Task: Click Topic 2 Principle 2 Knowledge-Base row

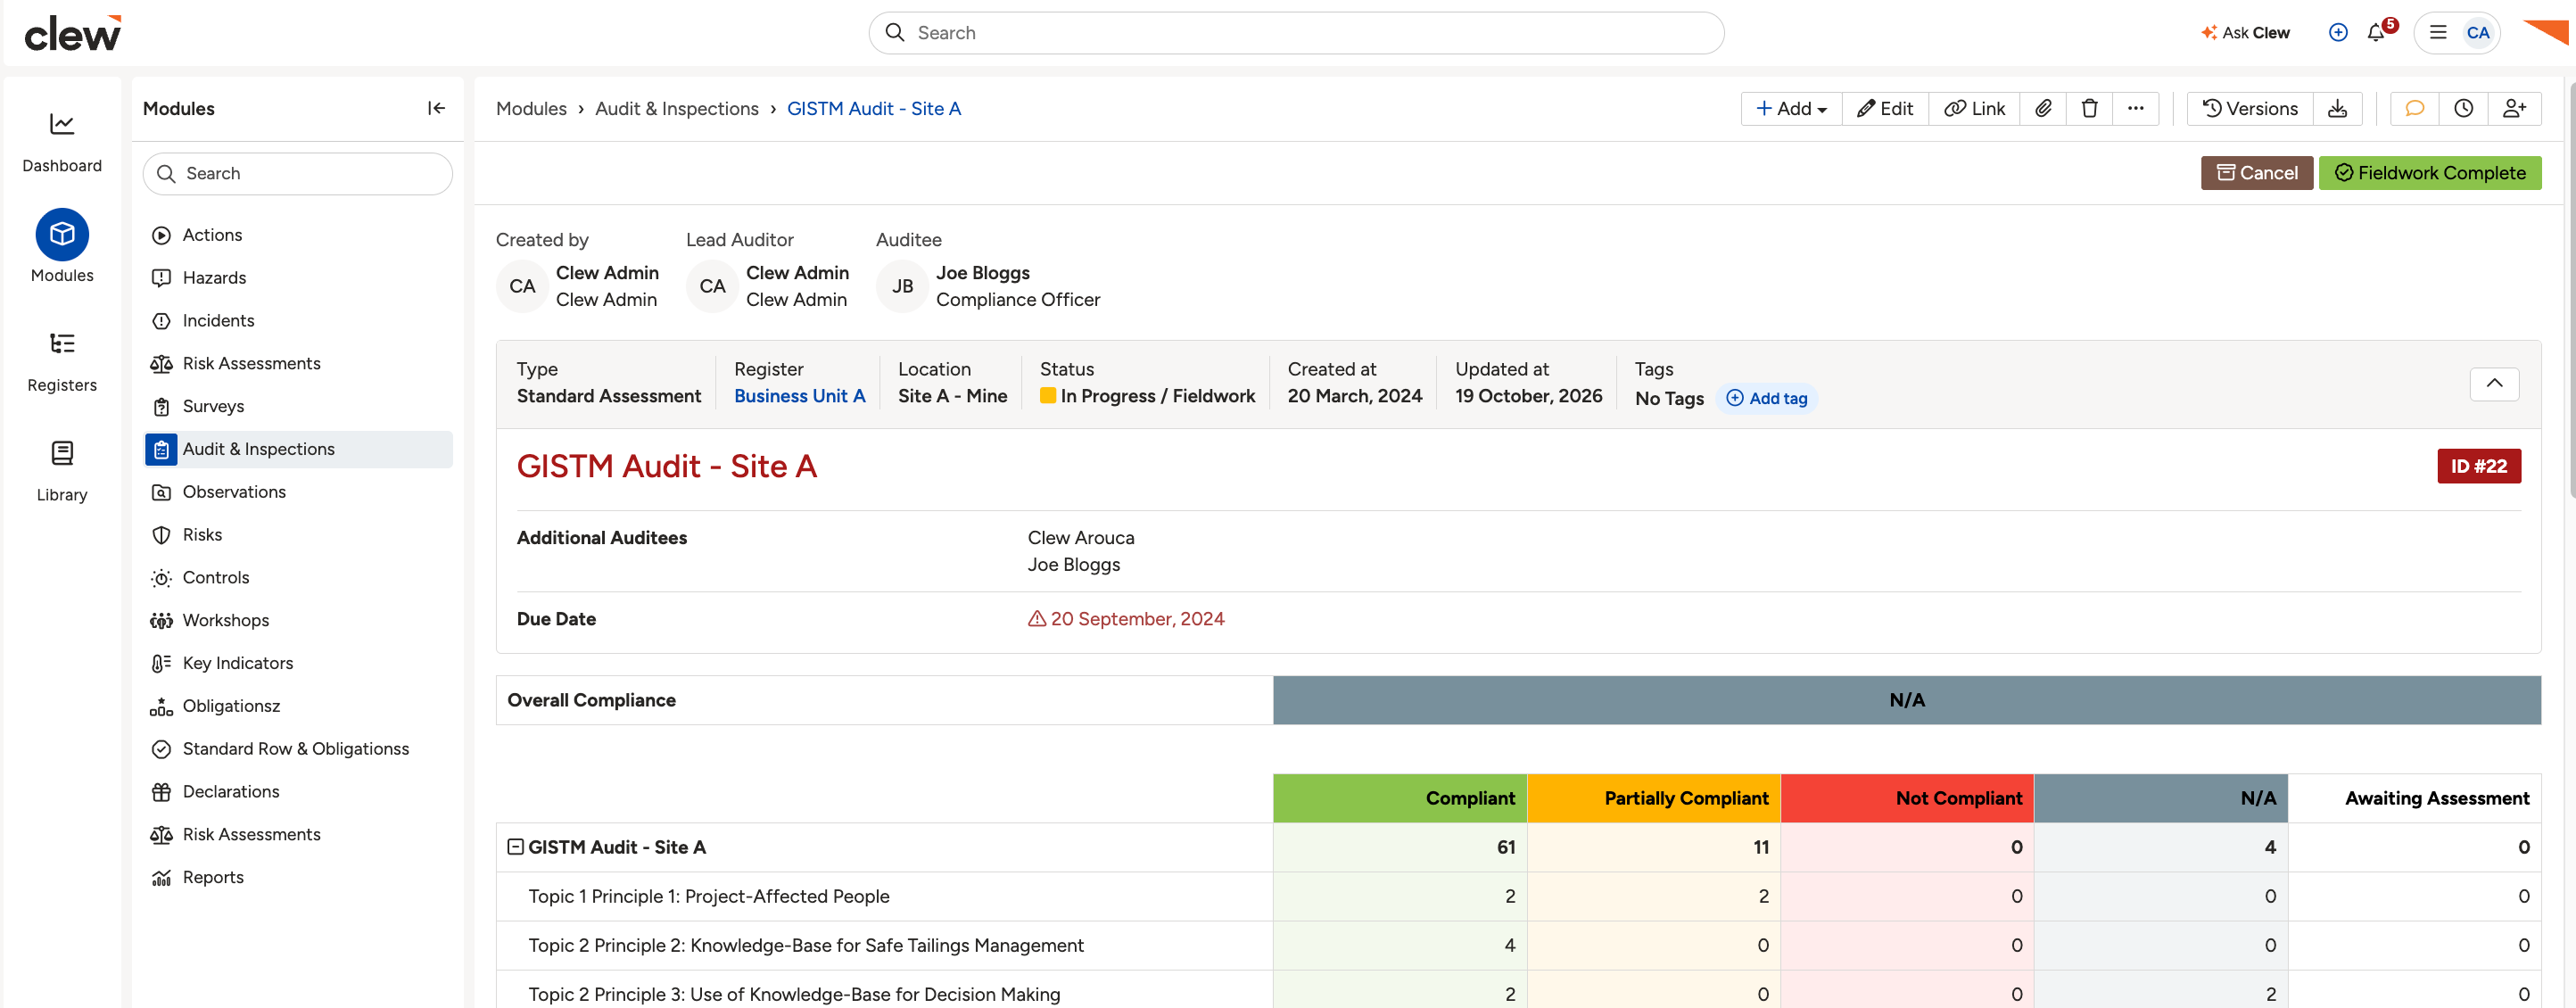Action: [x=1518, y=946]
